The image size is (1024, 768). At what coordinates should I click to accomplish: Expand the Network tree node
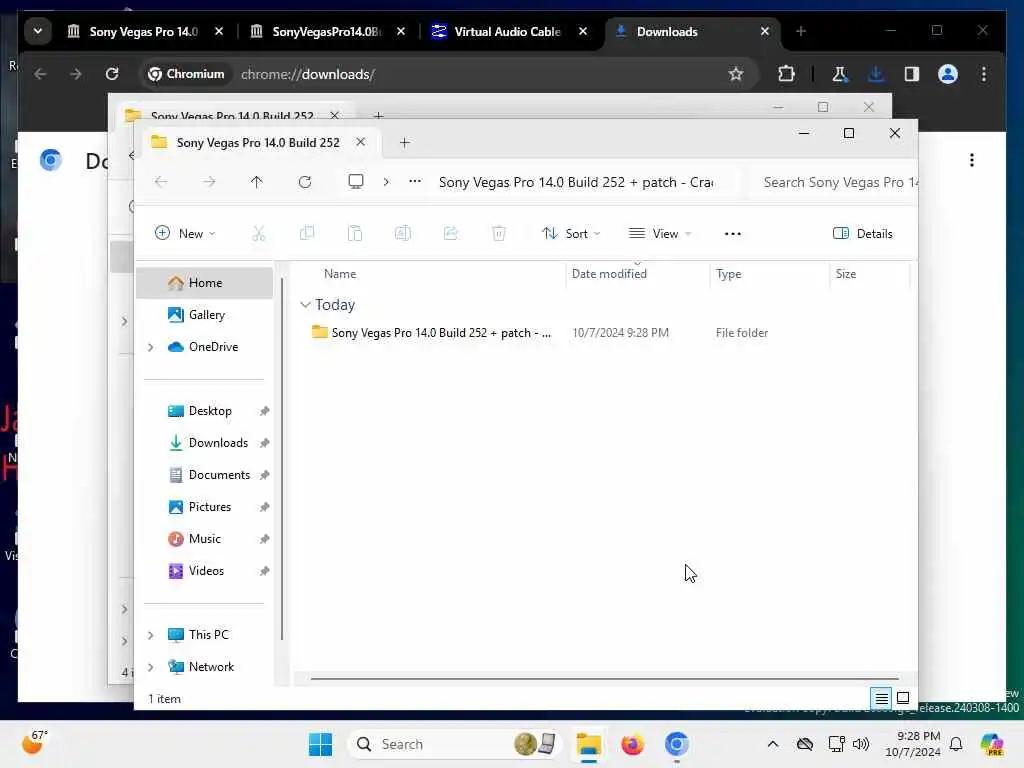150,667
